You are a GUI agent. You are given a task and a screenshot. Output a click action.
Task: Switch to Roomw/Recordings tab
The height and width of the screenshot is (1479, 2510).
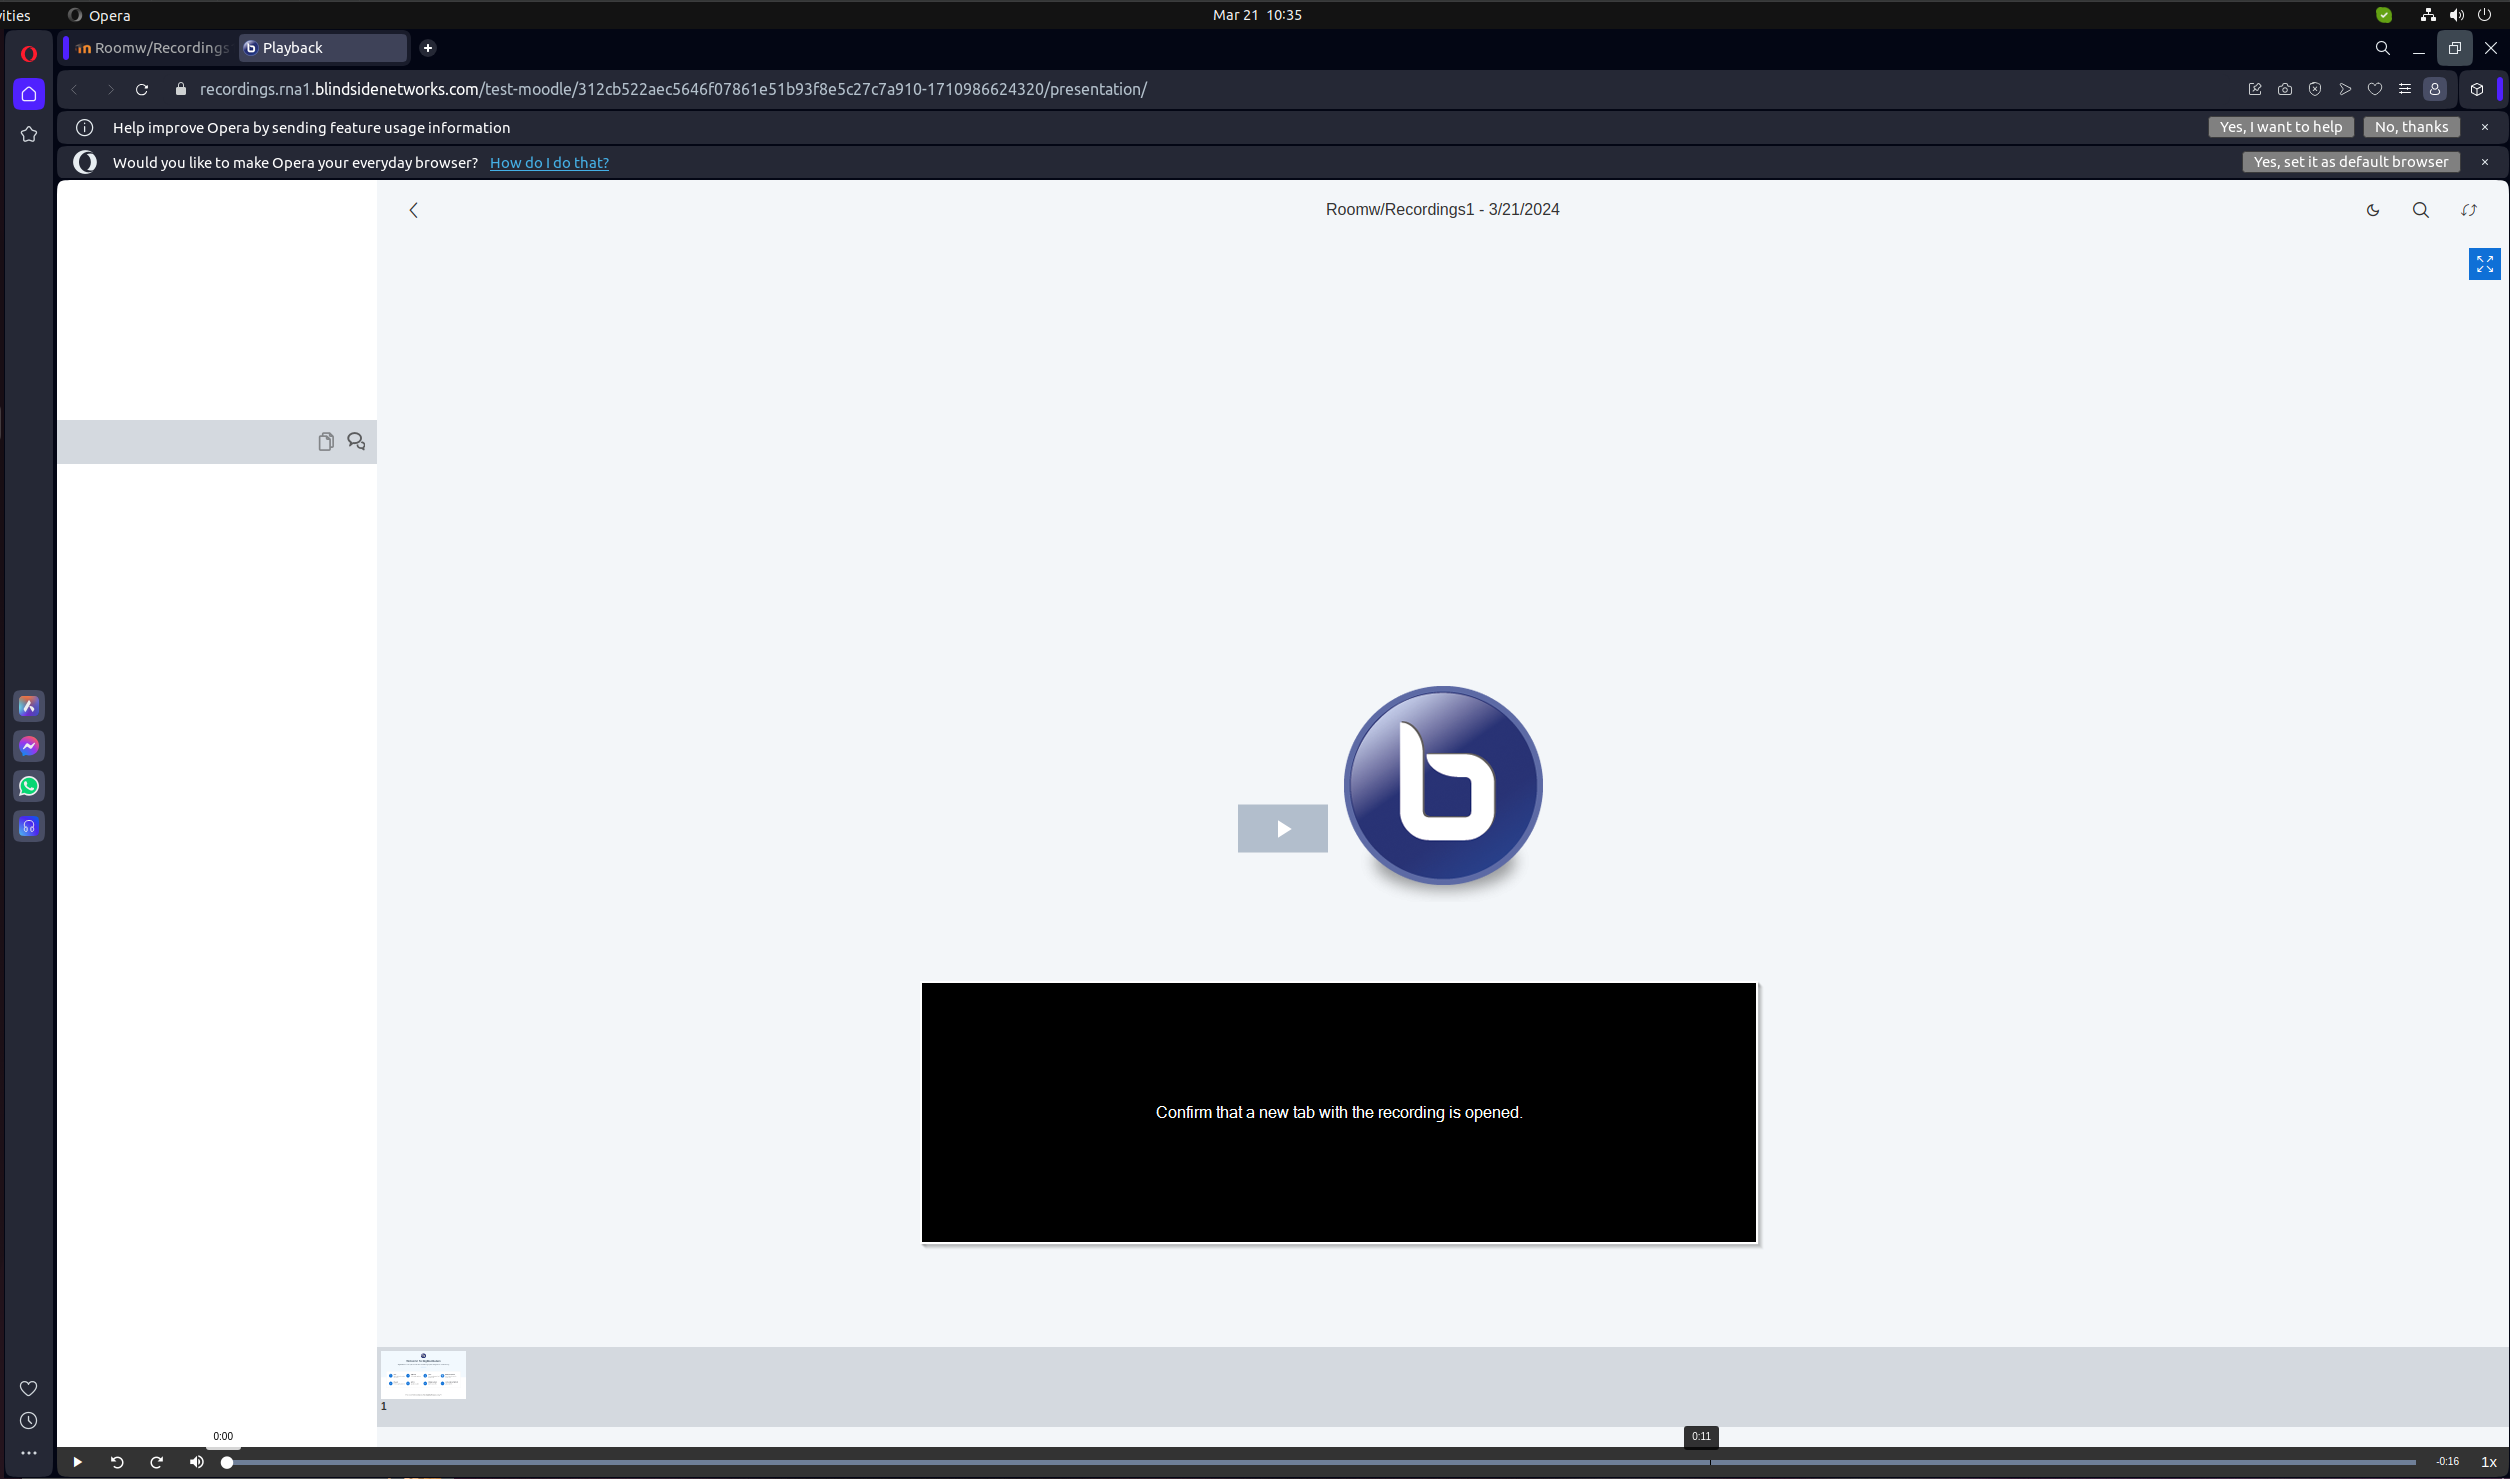(152, 48)
